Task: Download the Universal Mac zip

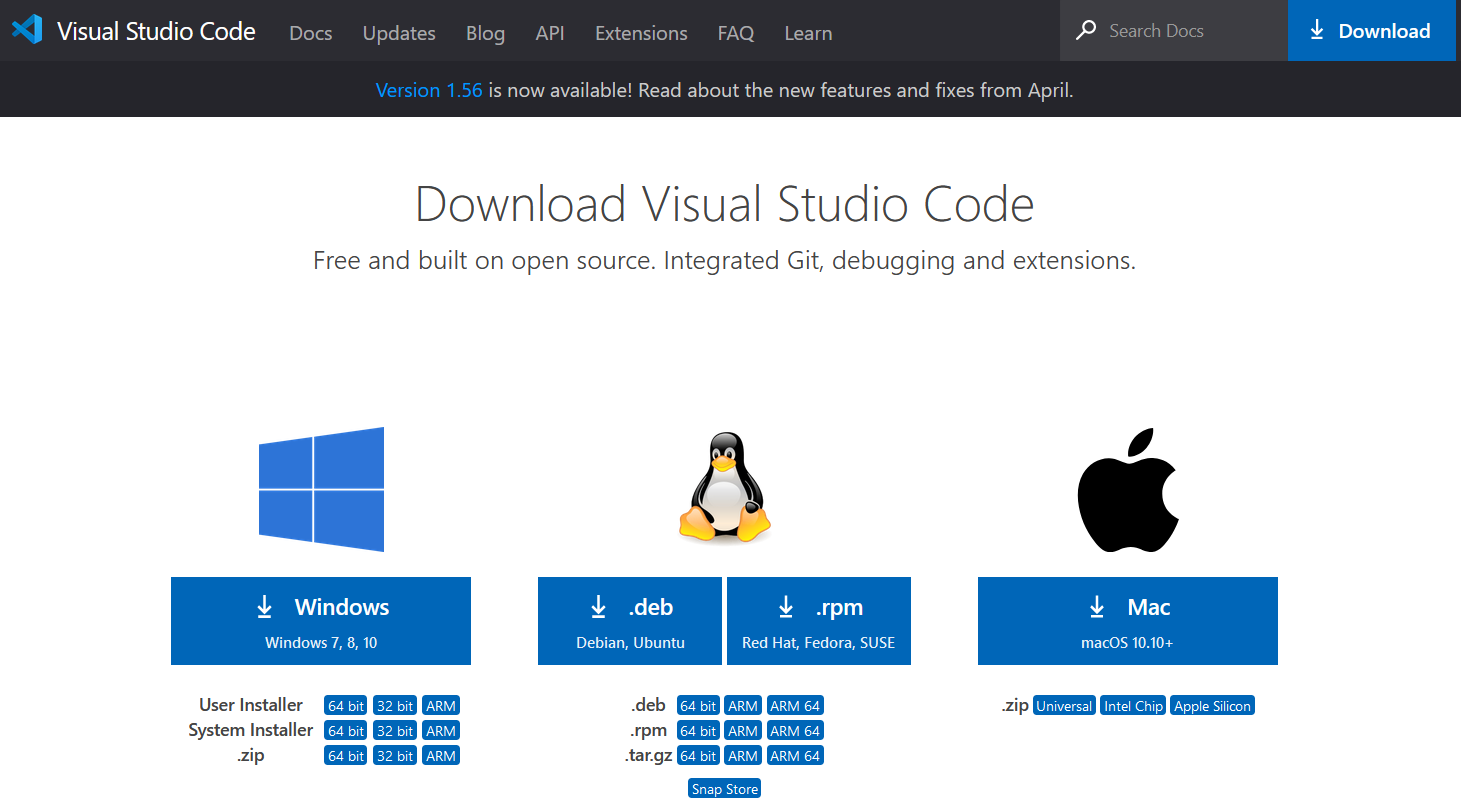Action: [x=1064, y=705]
